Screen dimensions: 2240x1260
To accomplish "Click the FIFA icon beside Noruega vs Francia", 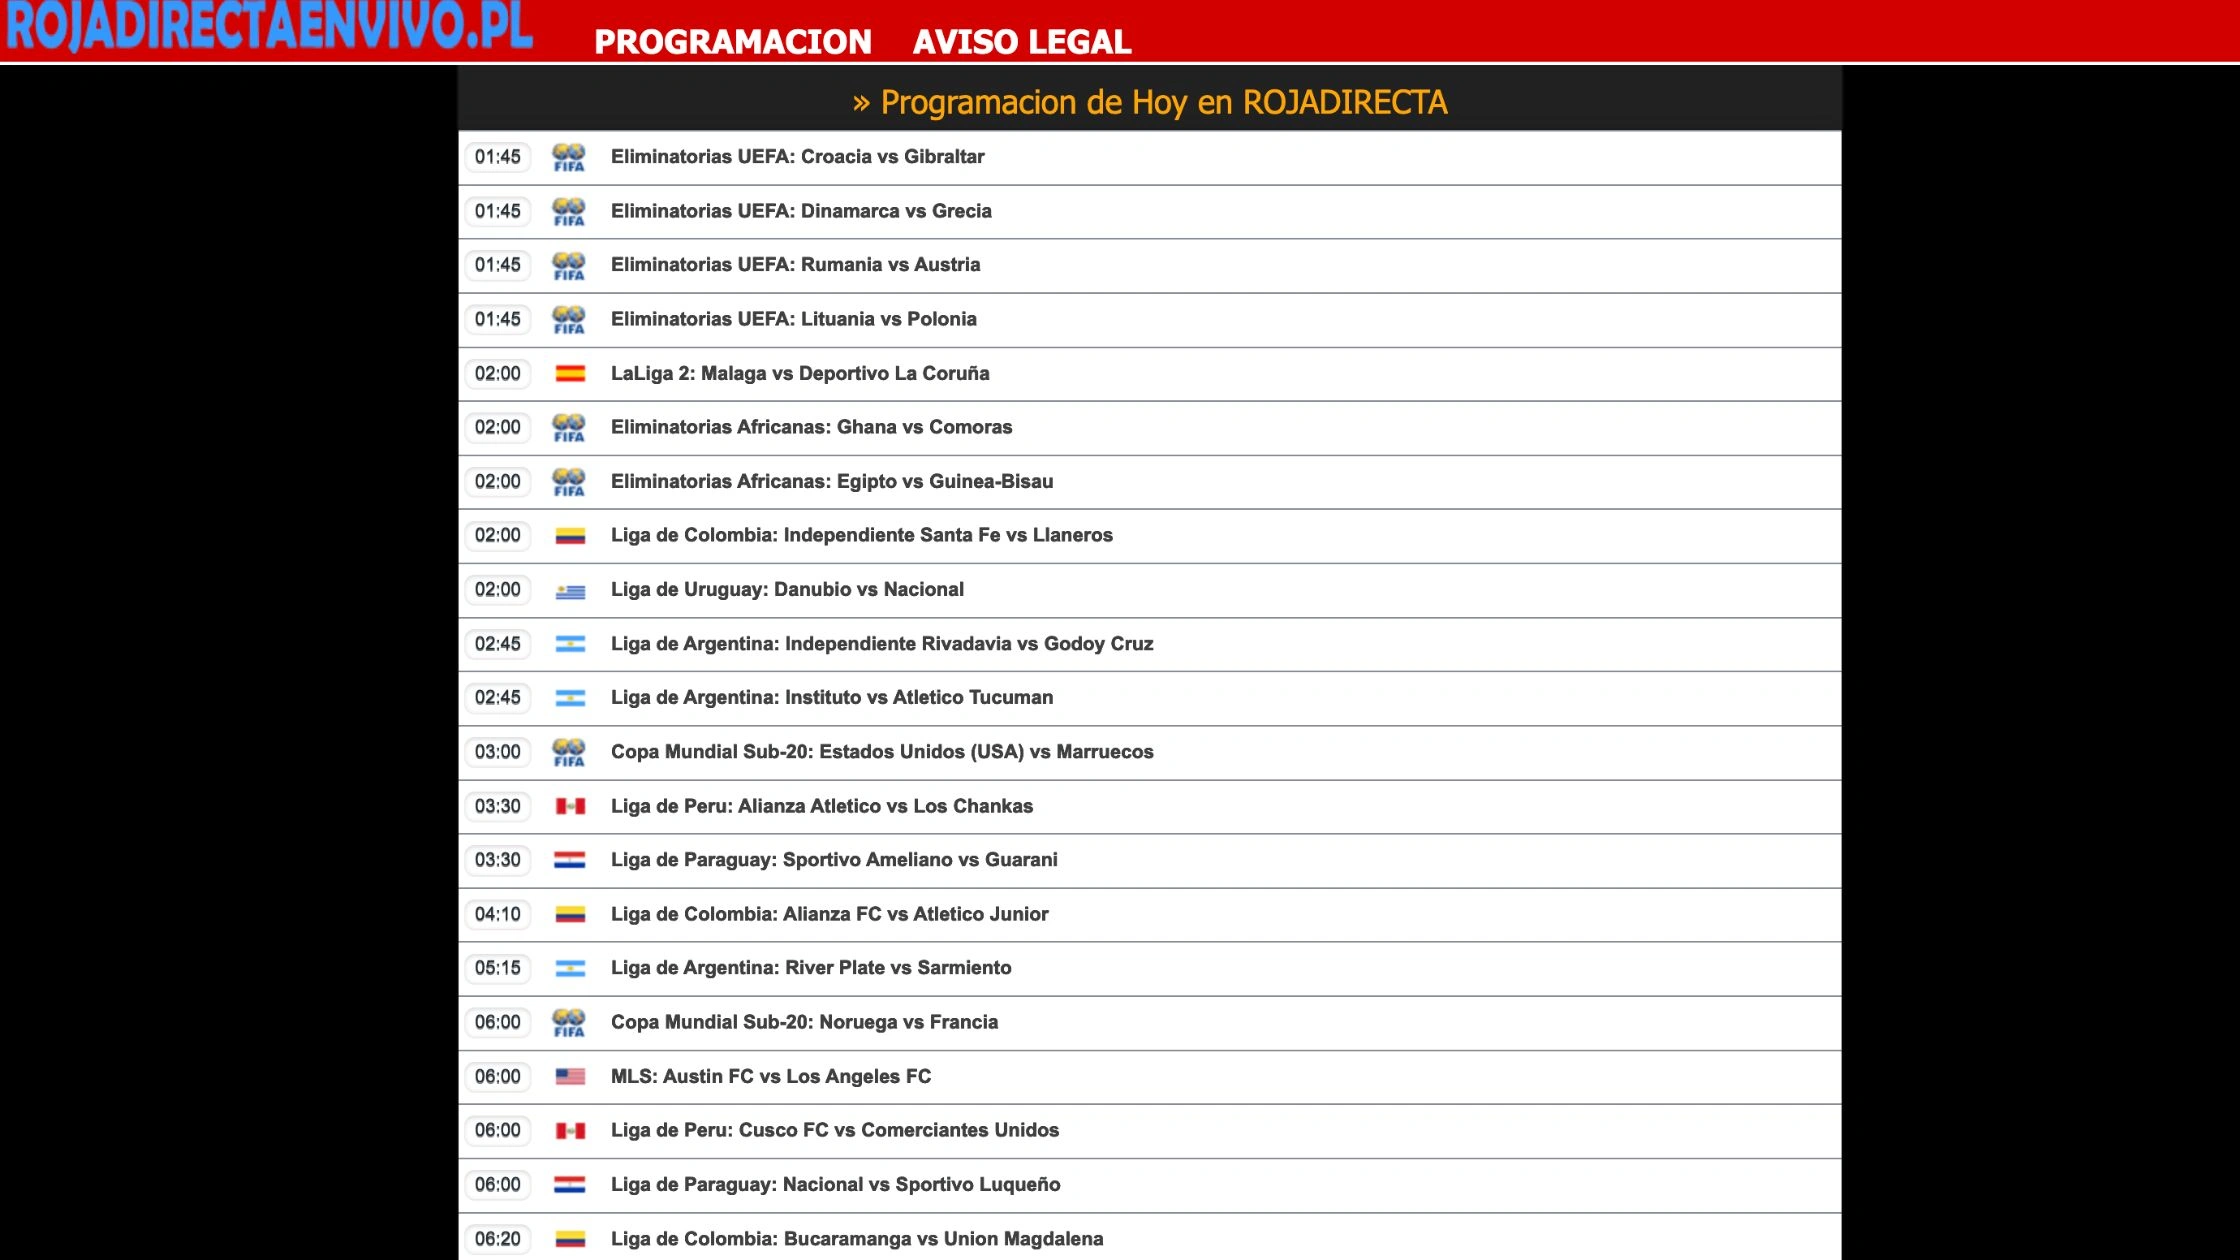I will (x=569, y=1023).
